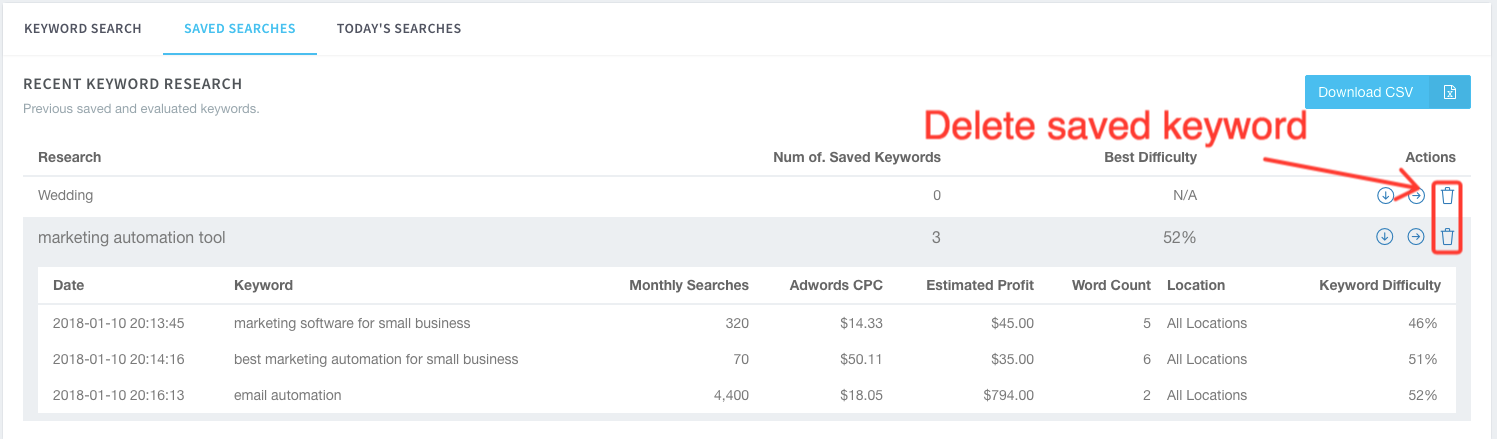Screen dimensions: 1497x439
Task: Collapse the marketing automation tool row
Action: click(x=132, y=237)
